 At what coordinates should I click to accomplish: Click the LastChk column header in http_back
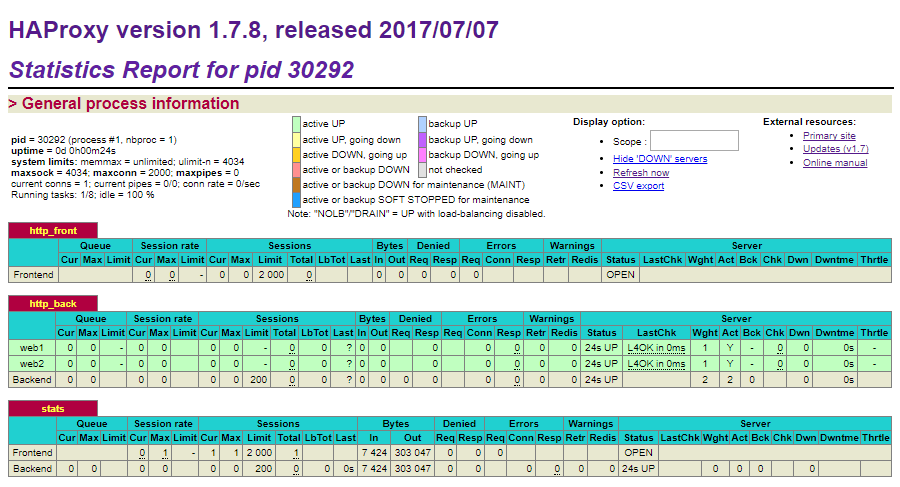coord(656,333)
